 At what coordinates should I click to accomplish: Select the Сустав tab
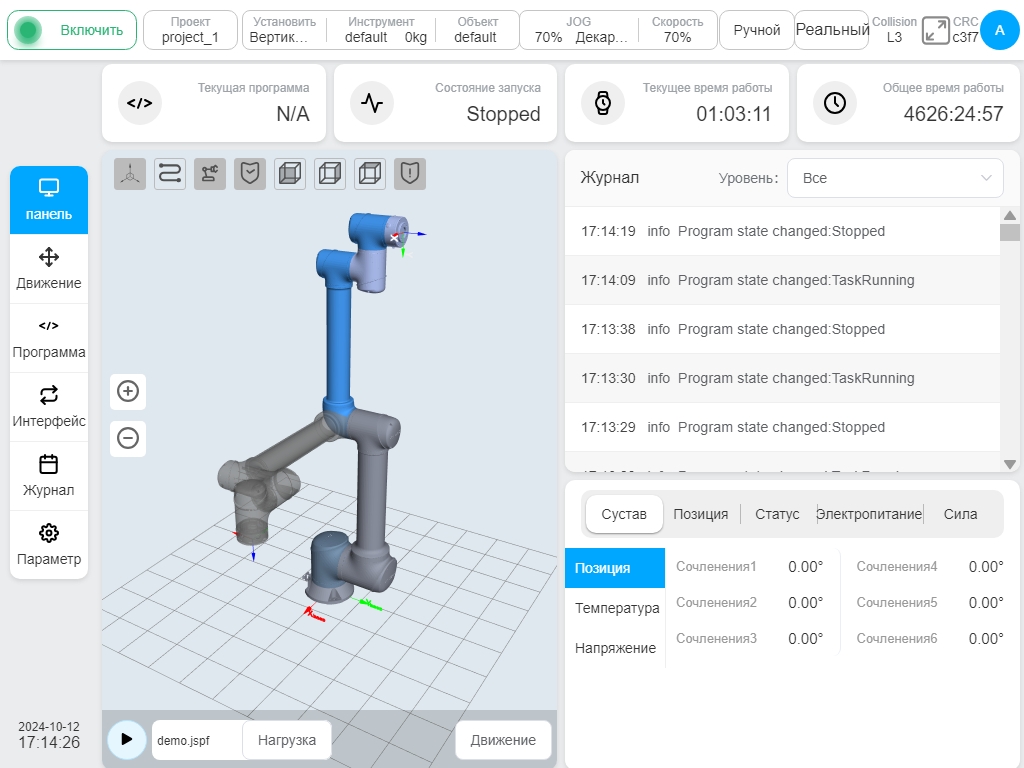point(624,514)
